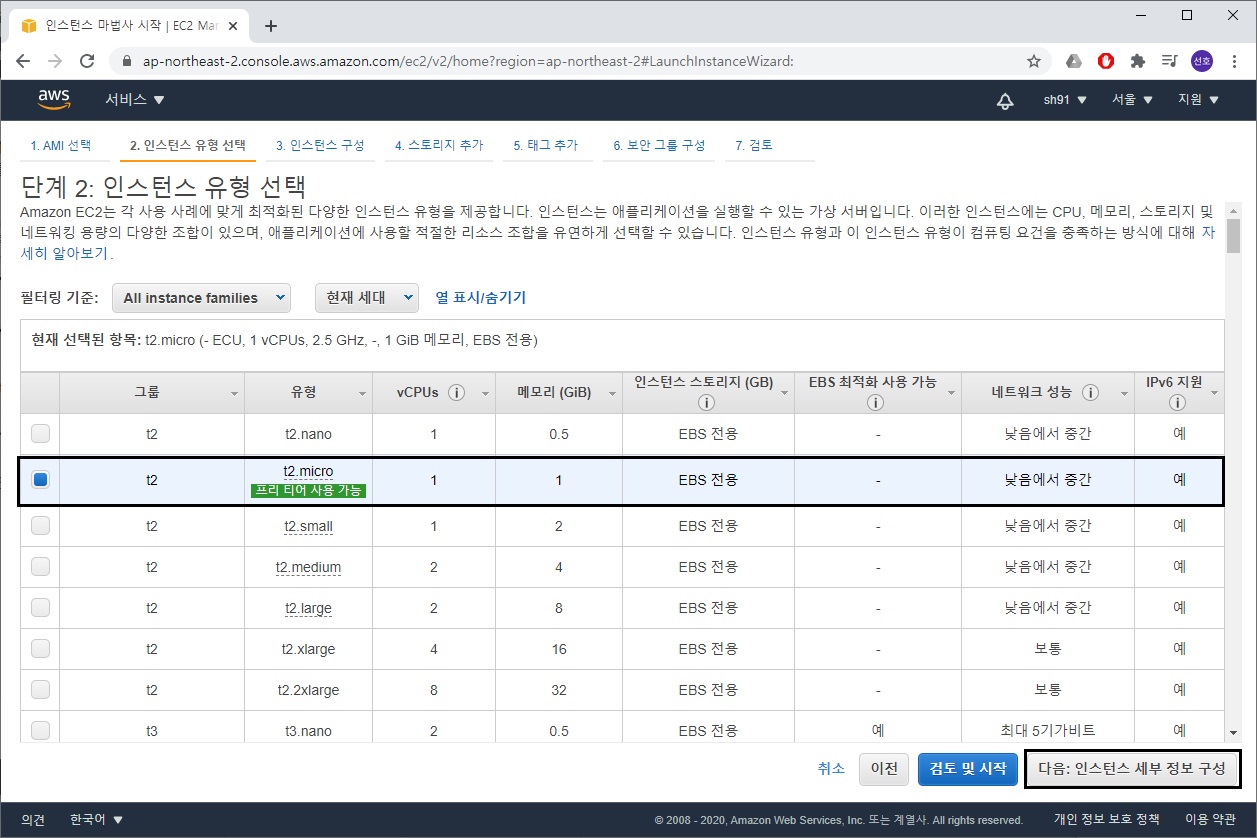The width and height of the screenshot is (1257, 838).
Task: Select the t2.xlarge row checkbox
Action: pos(40,649)
